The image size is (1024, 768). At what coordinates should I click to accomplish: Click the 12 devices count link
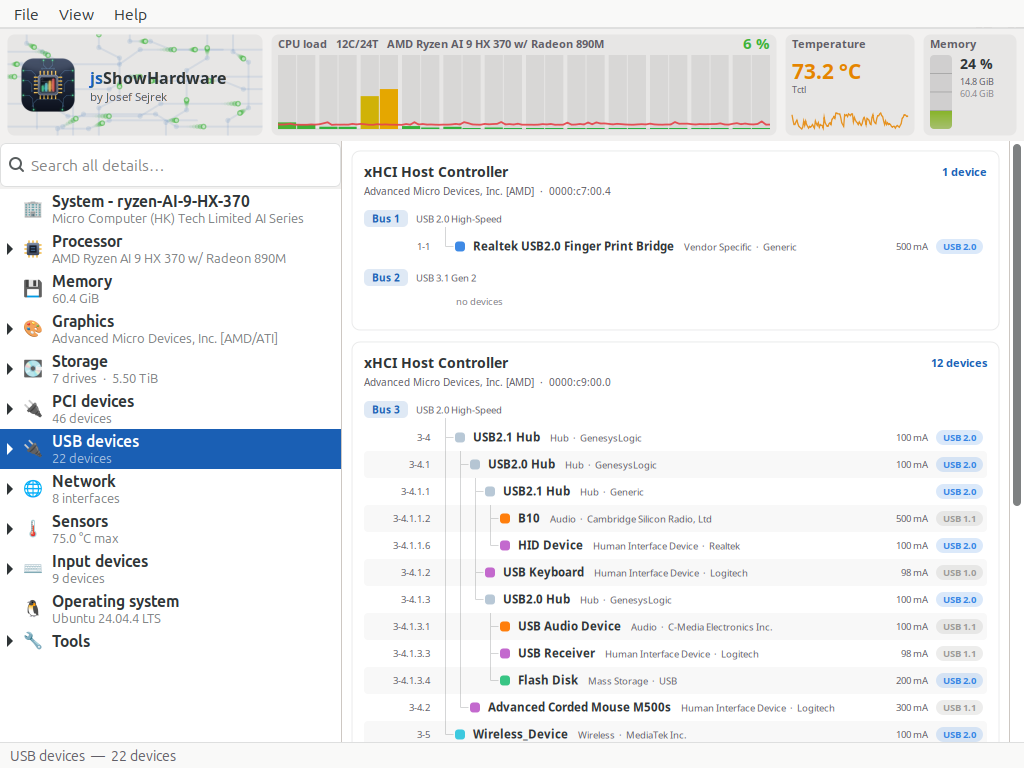[x=959, y=362]
